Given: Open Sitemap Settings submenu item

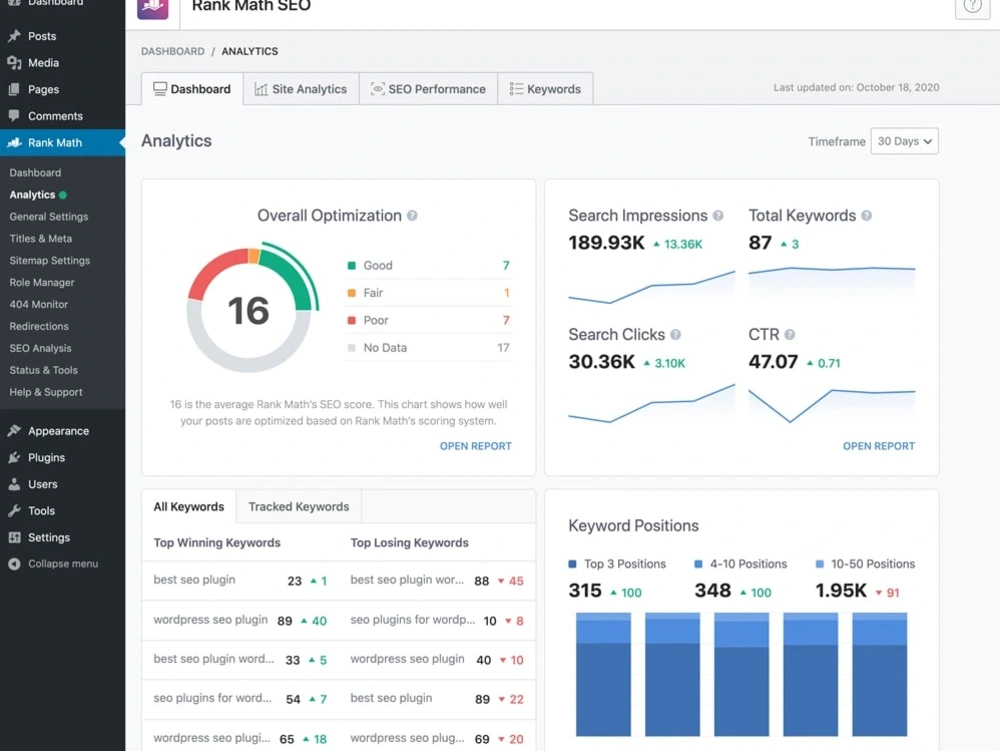Looking at the screenshot, I should [x=50, y=261].
